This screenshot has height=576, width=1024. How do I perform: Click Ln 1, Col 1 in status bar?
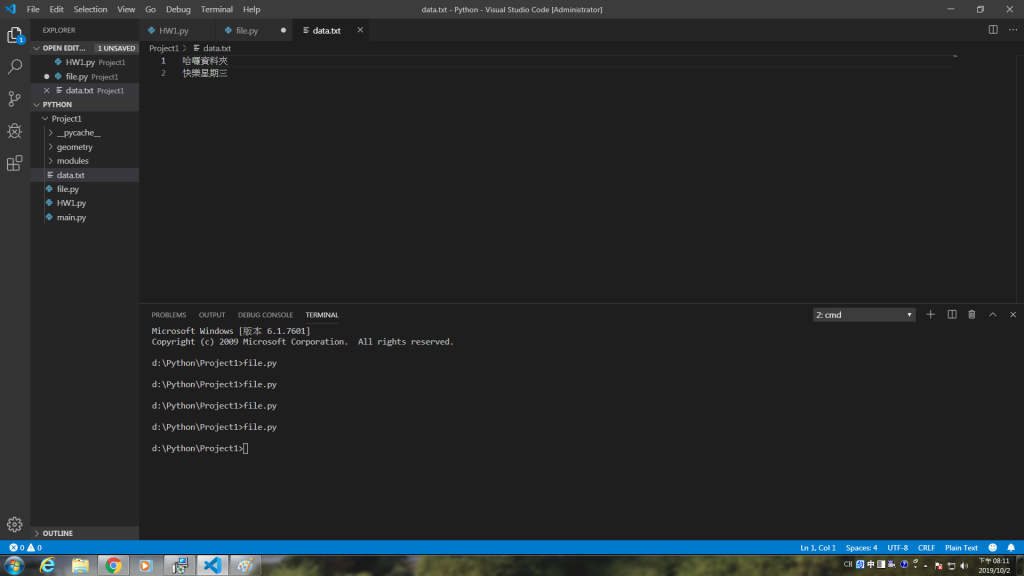818,548
